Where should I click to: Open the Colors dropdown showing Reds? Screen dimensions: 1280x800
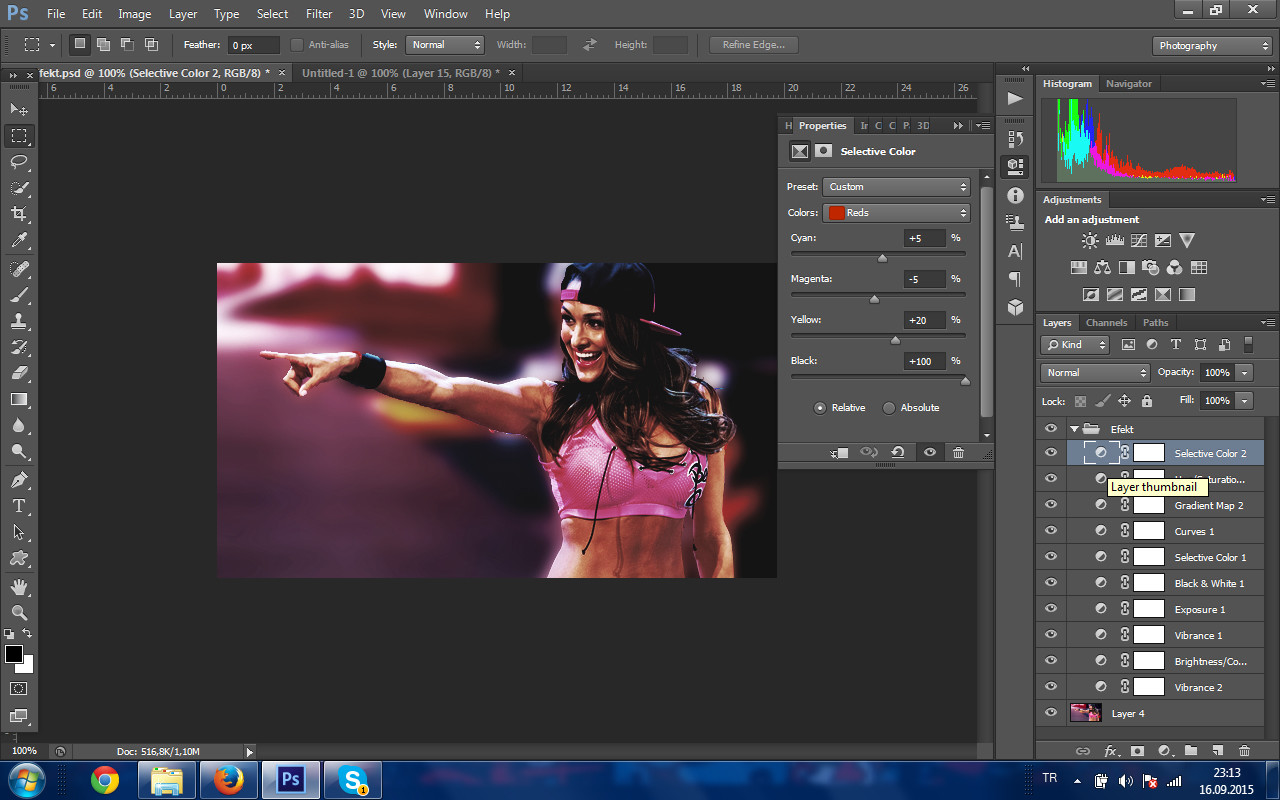point(896,213)
